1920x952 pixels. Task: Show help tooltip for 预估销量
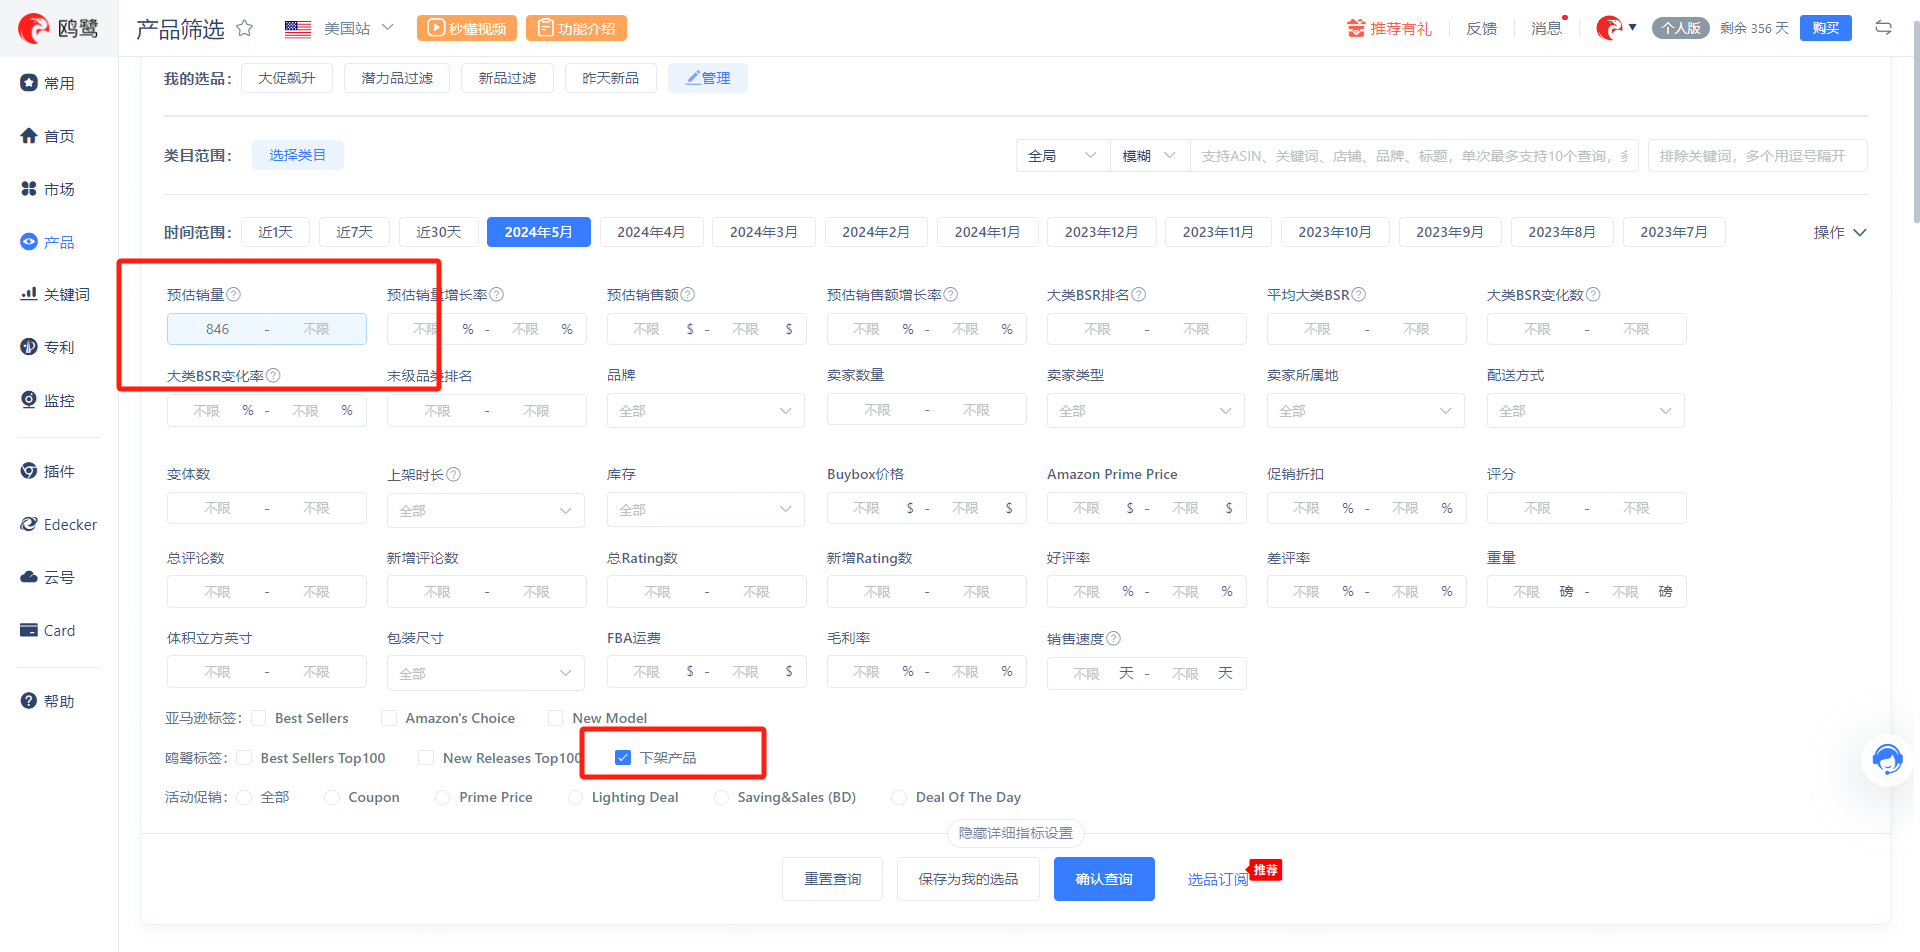coord(234,294)
